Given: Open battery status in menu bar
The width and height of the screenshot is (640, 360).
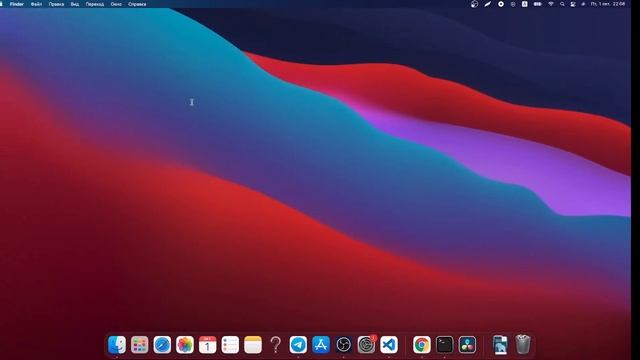Looking at the screenshot, I should [x=538, y=4].
